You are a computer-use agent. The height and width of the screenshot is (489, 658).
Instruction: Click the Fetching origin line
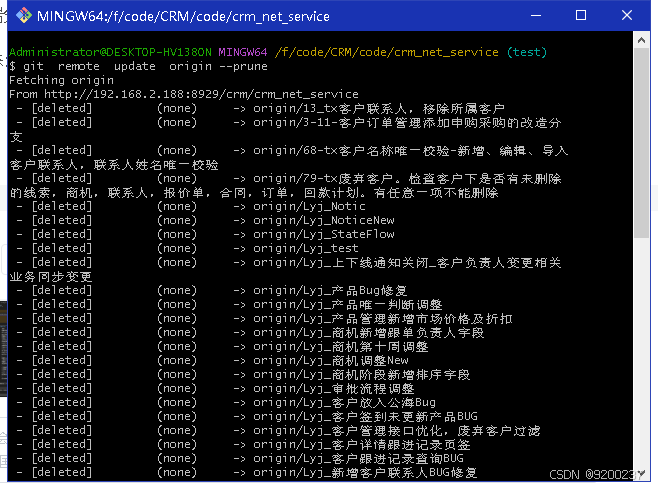click(61, 80)
